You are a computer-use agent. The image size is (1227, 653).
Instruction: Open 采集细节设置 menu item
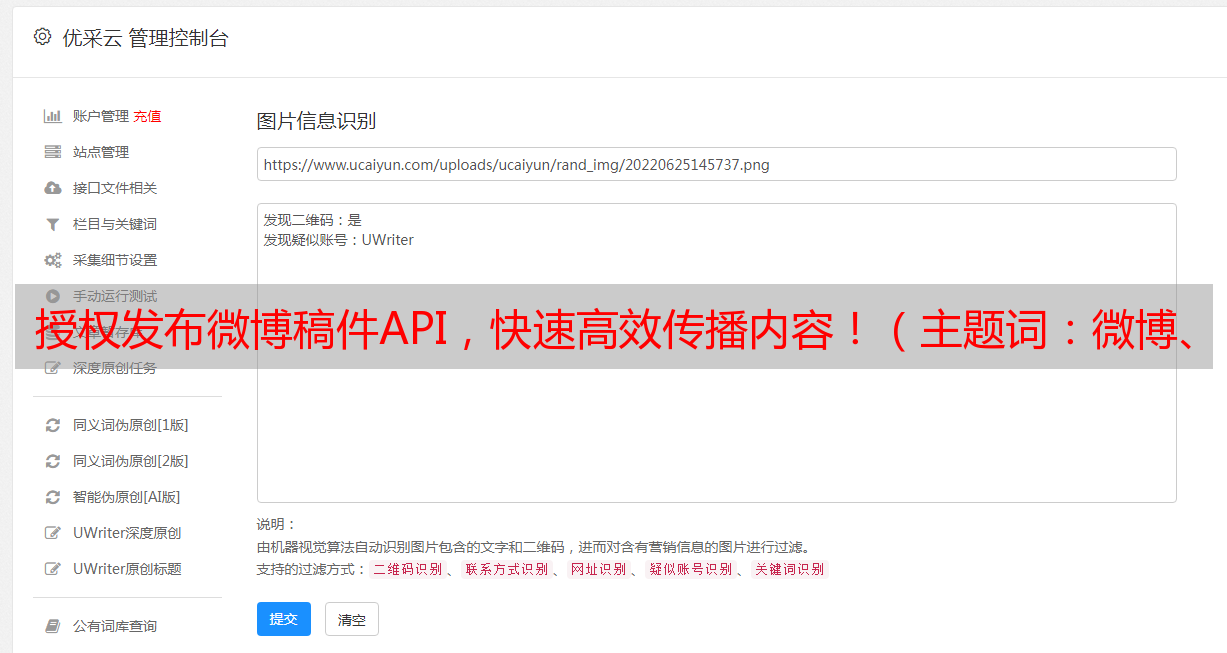coord(115,260)
